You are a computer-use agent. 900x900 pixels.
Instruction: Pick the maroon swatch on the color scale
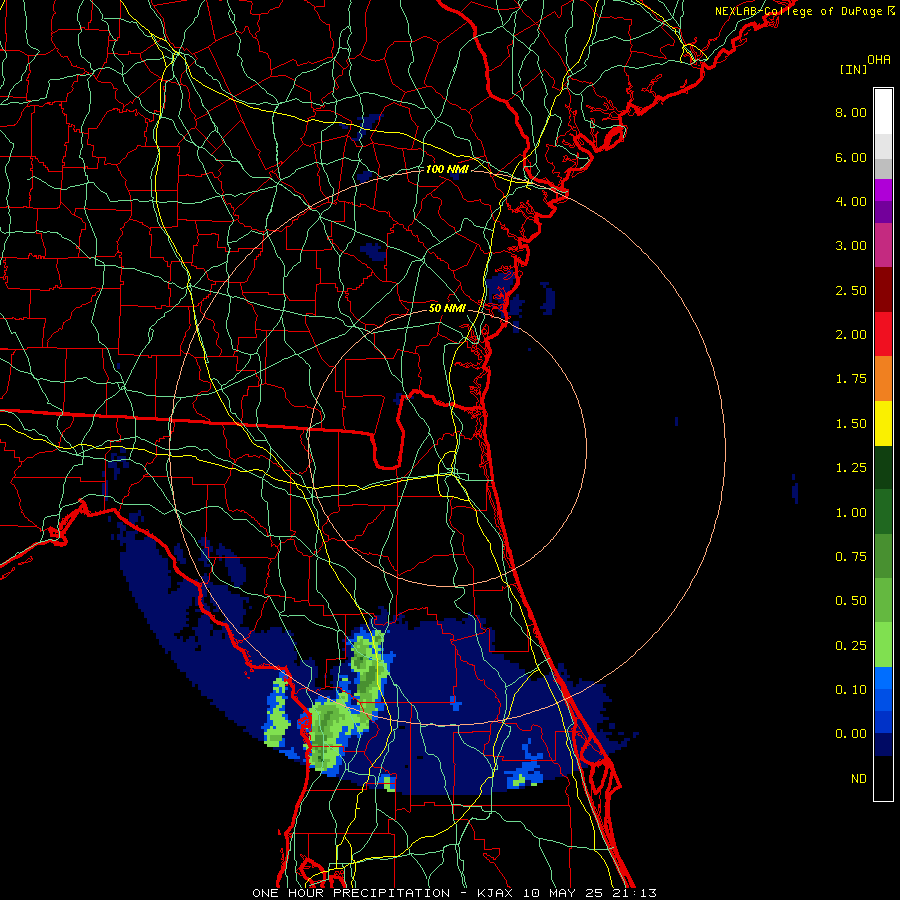click(x=883, y=290)
